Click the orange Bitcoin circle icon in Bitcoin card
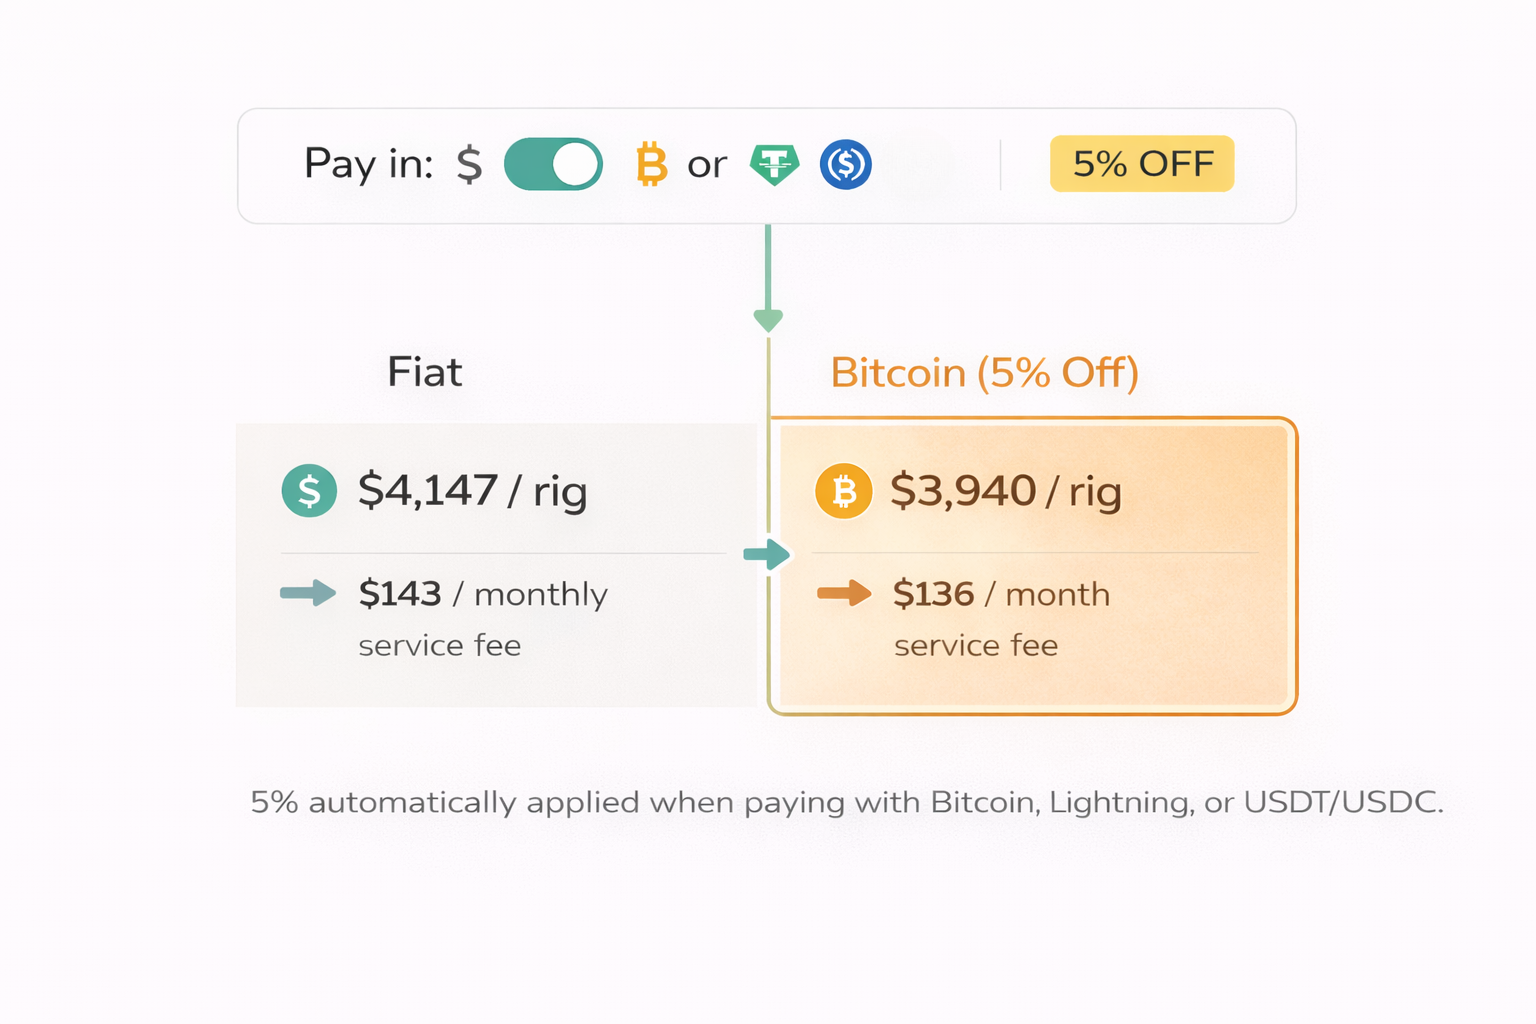 coord(844,491)
